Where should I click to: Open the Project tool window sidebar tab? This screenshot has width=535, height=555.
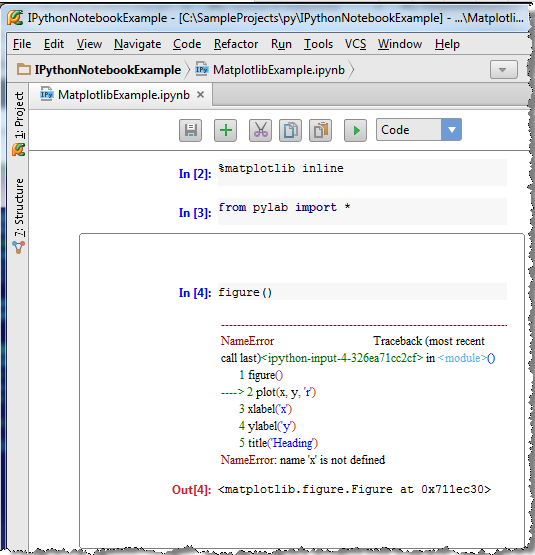pos(18,123)
